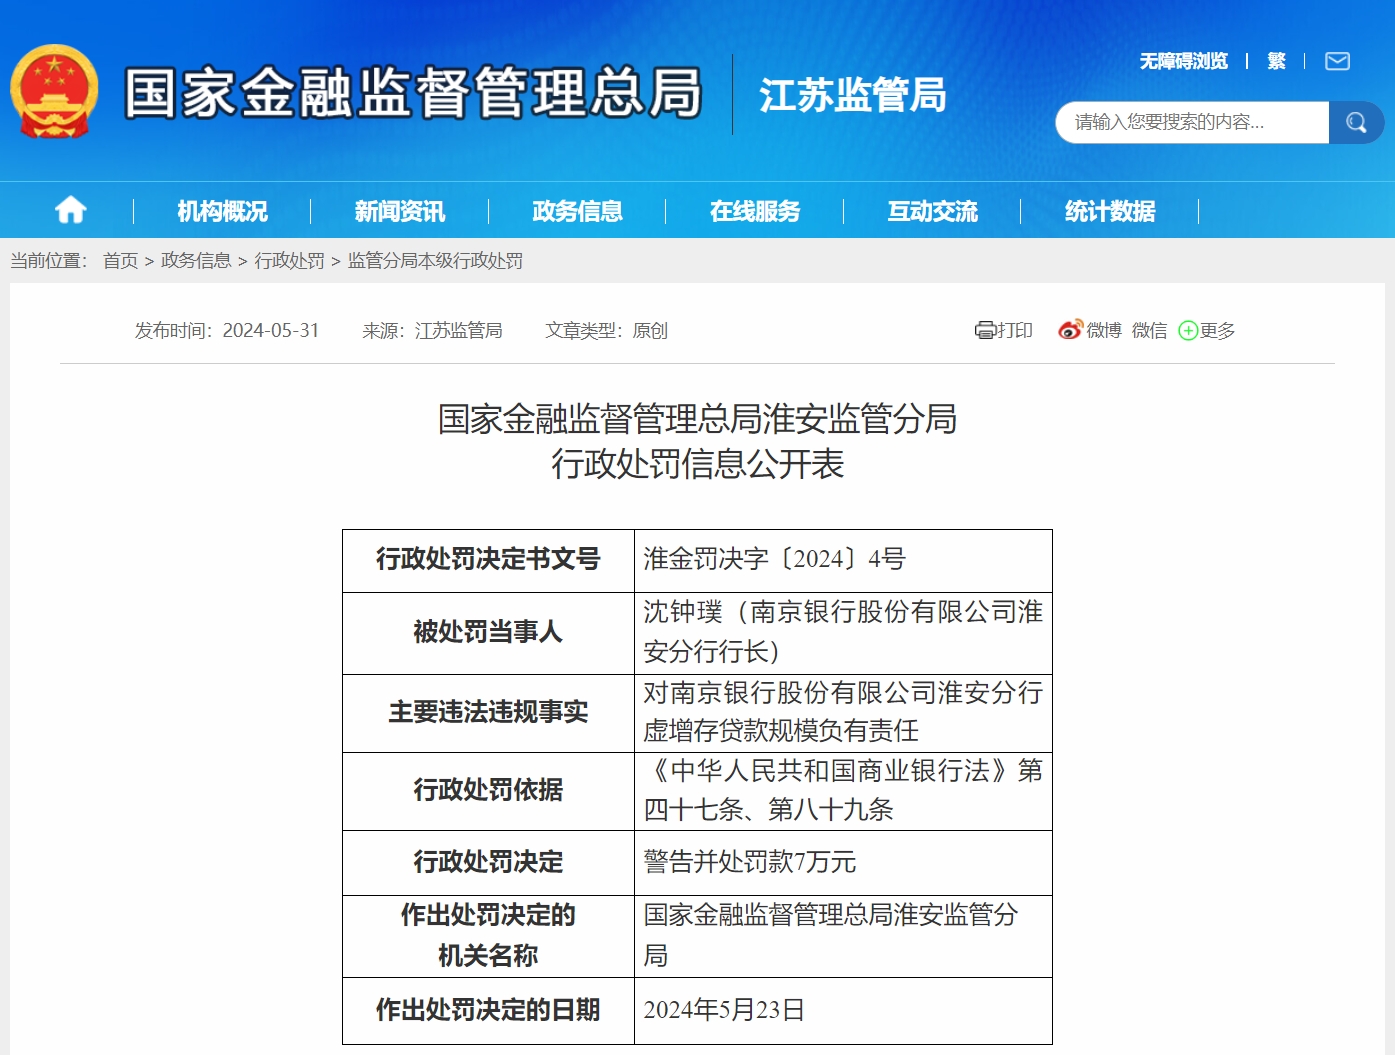Click the cell citing 《中华人民共和国商业银行法》
The height and width of the screenshot is (1055, 1395).
(x=843, y=791)
